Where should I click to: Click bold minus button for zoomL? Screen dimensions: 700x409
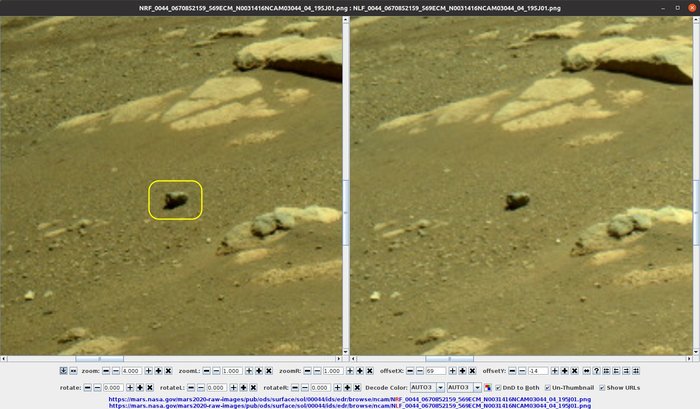(206, 371)
